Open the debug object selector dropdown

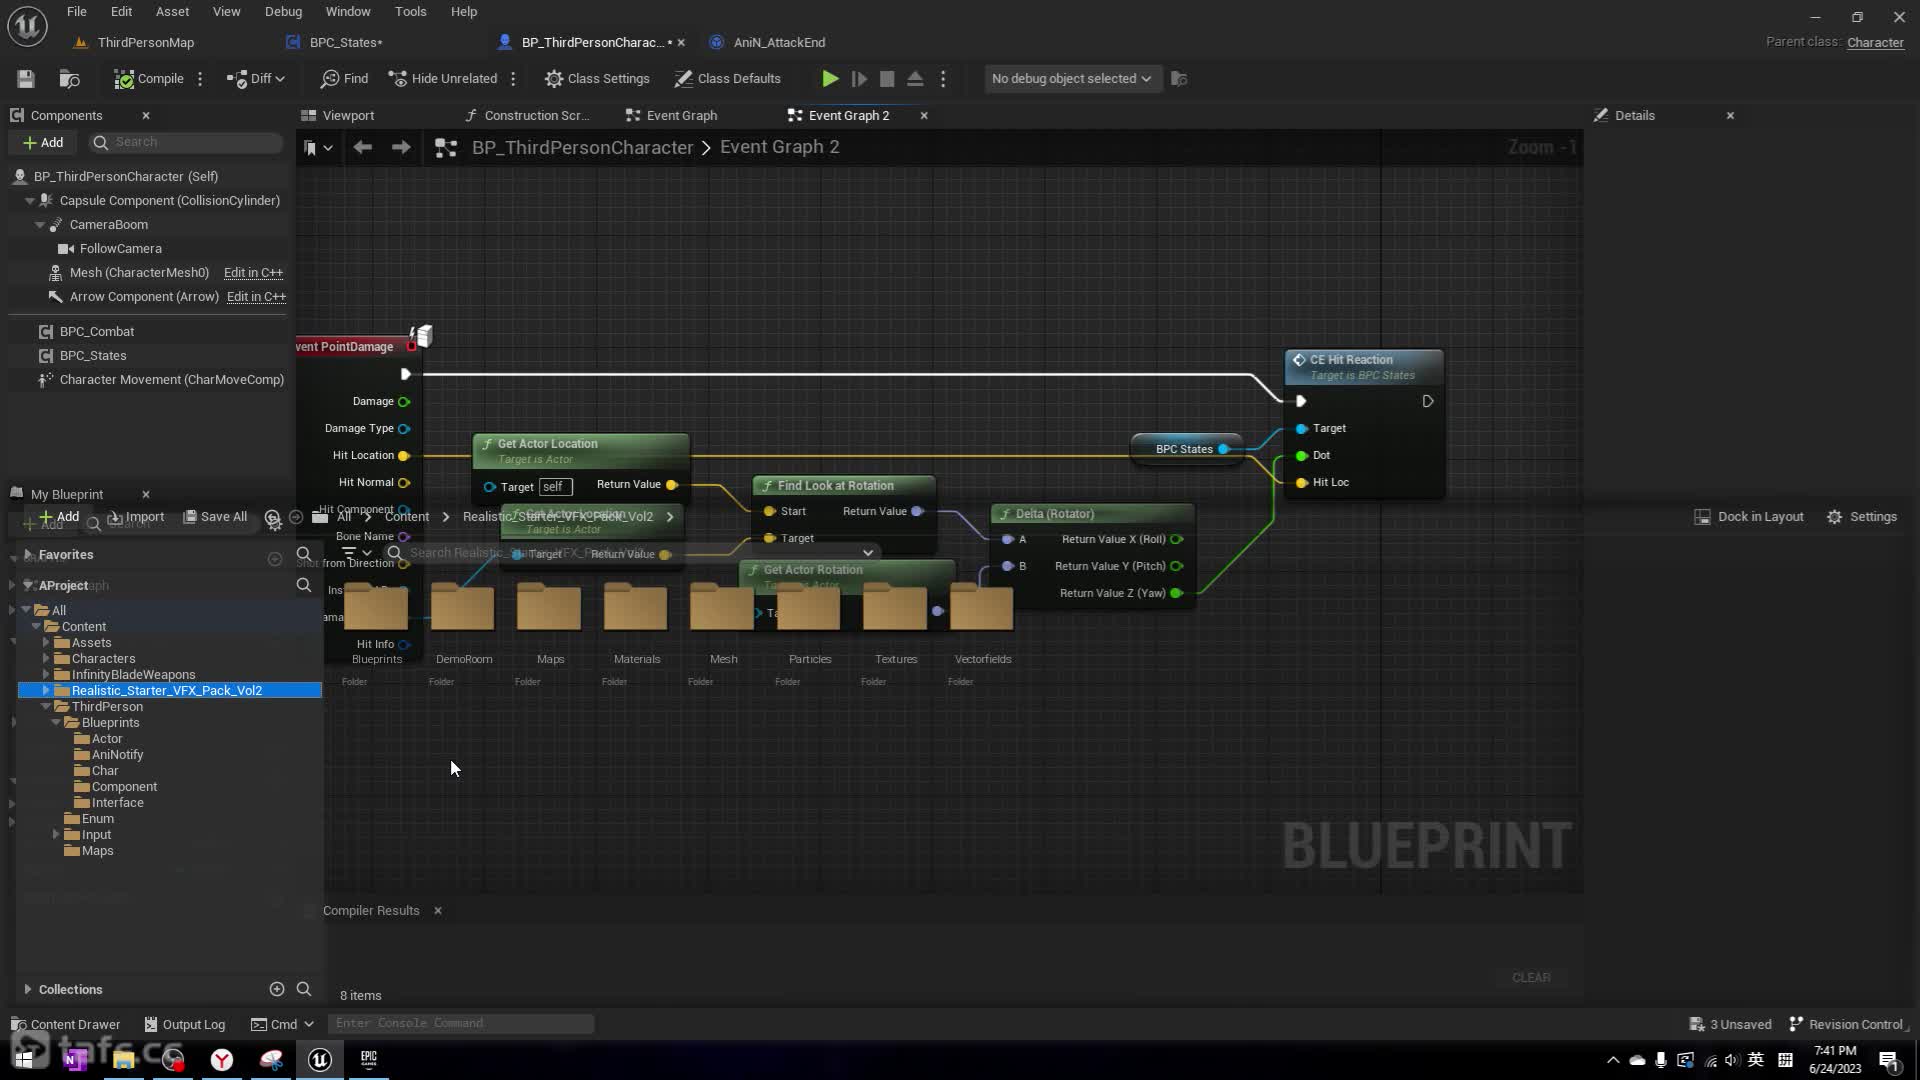click(1070, 79)
